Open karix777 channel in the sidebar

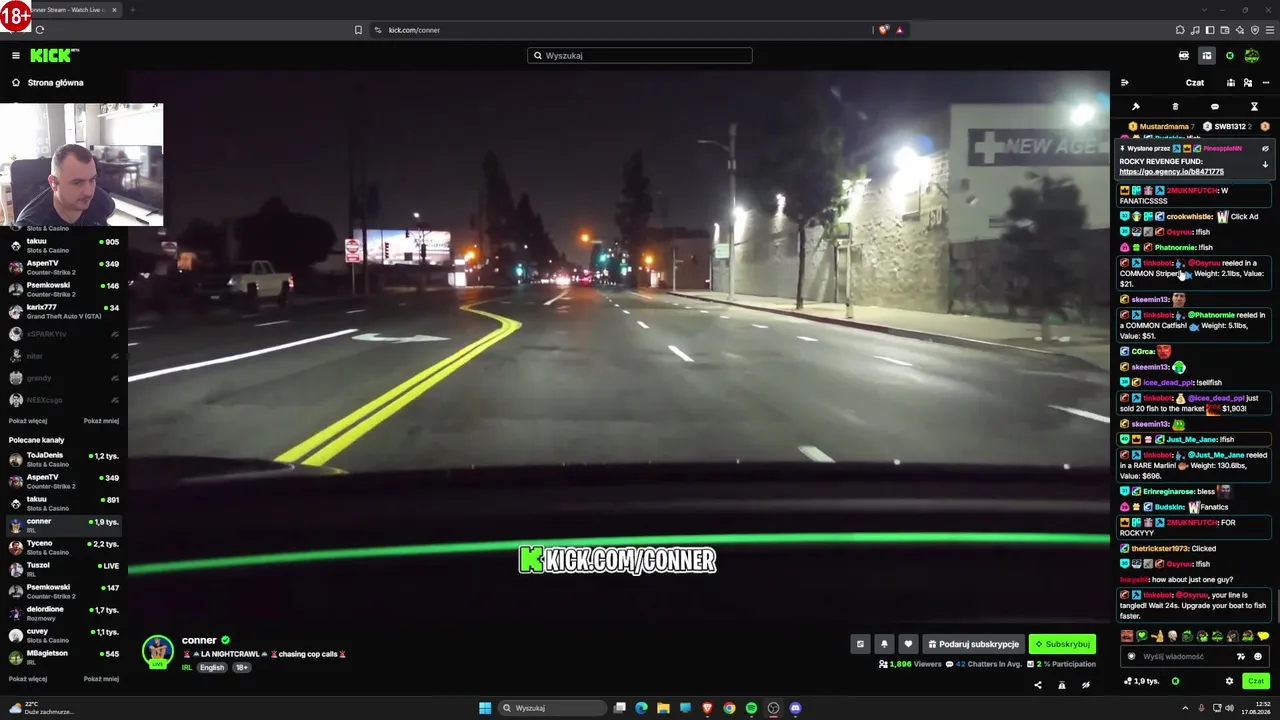pos(64,311)
